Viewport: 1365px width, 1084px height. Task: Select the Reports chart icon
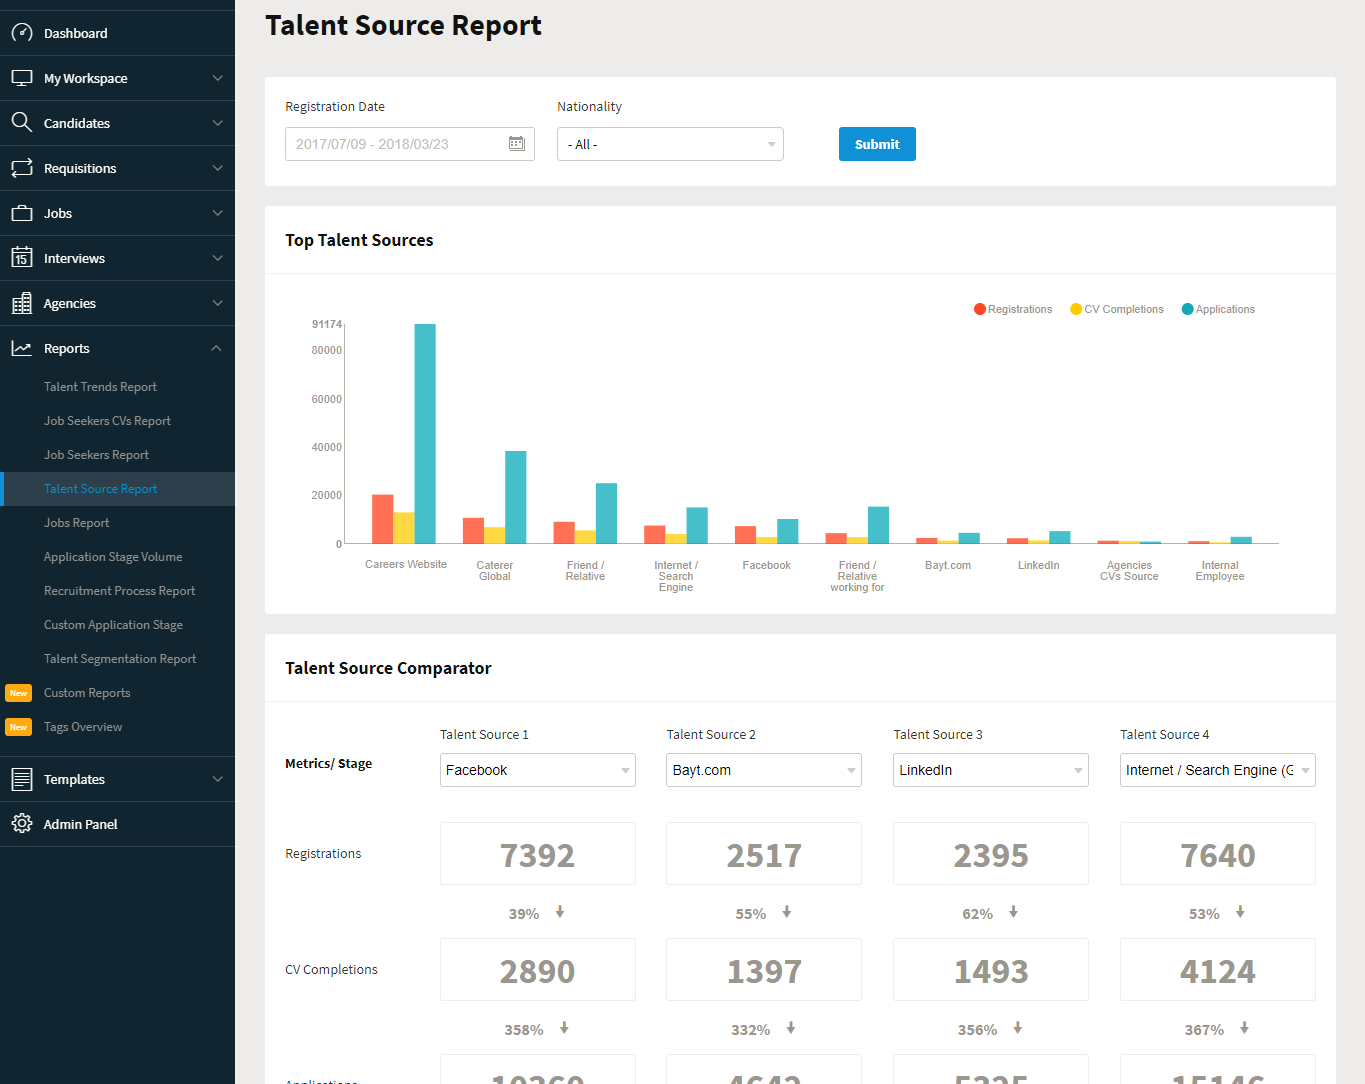[x=21, y=347]
